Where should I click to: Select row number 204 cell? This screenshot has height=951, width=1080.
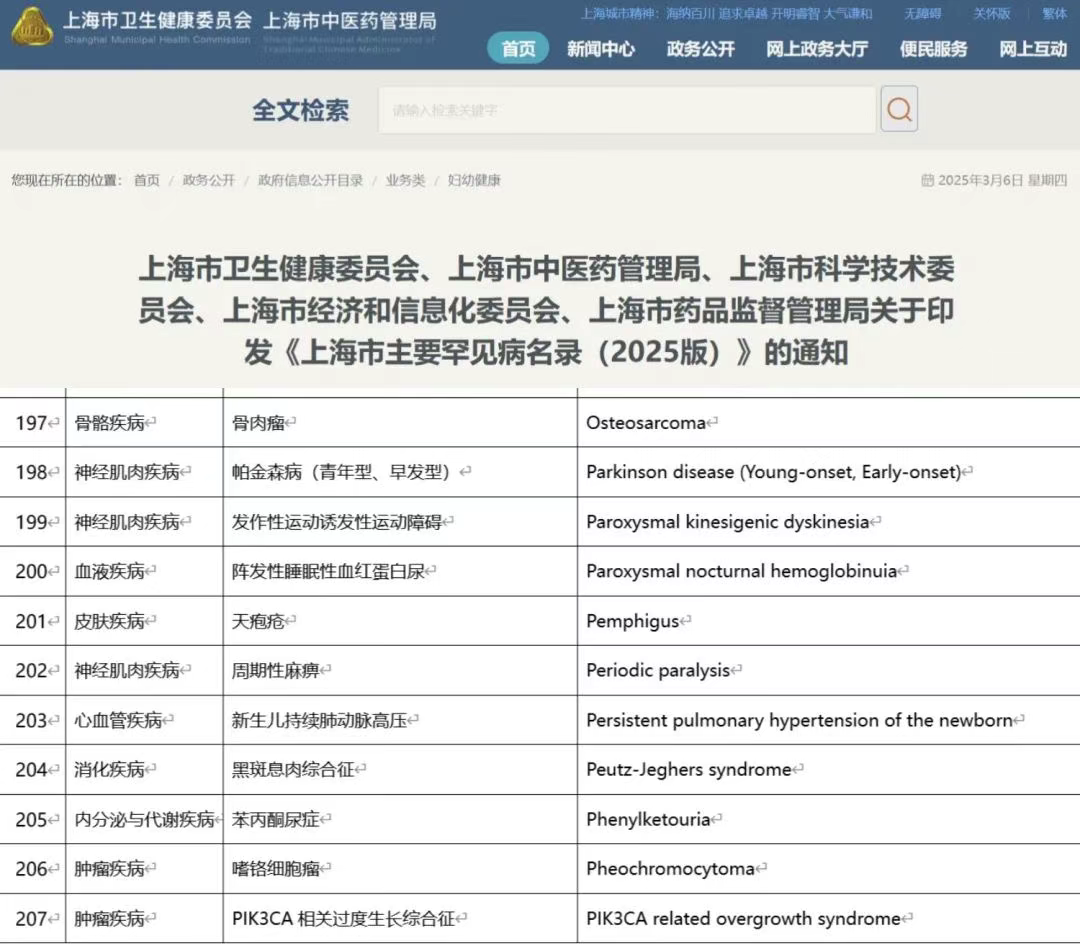(x=32, y=770)
